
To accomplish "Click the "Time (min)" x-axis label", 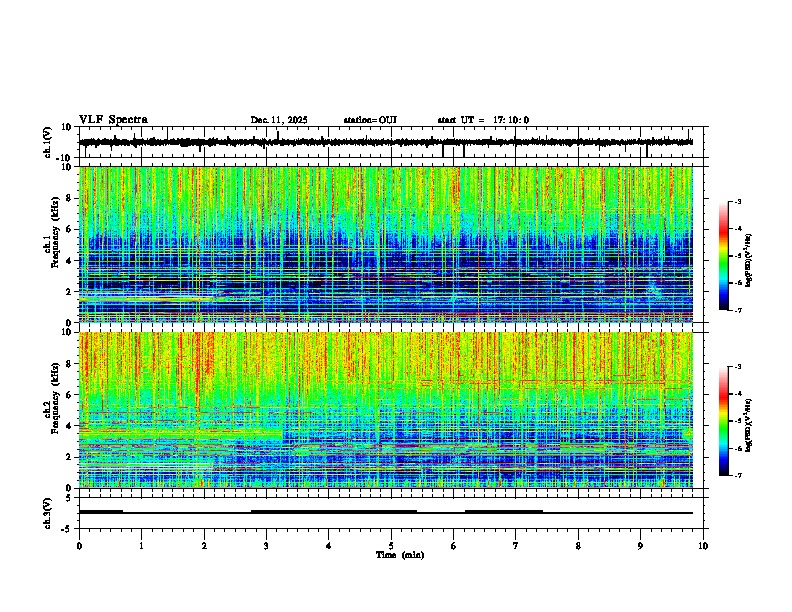I will point(400,555).
